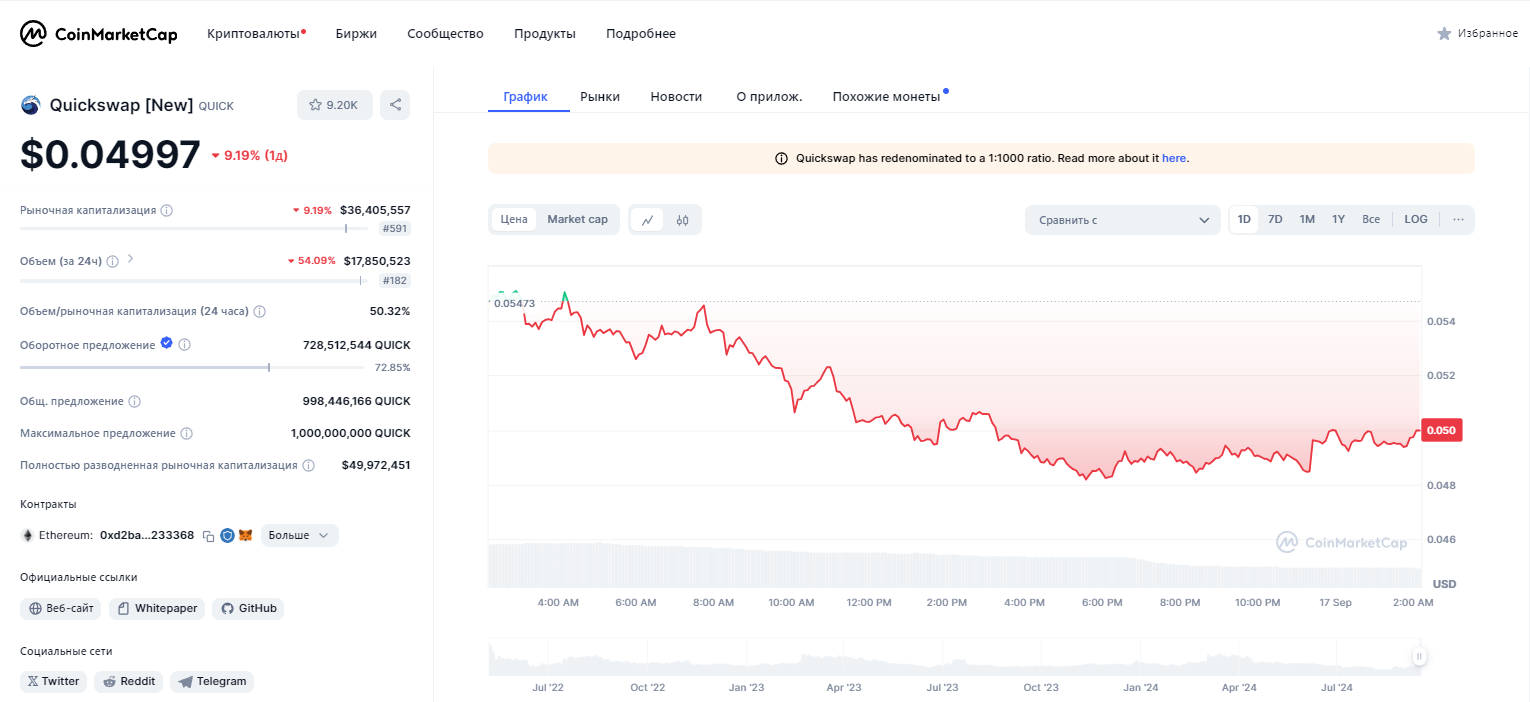Click the Quickswap coin logo icon

31,105
